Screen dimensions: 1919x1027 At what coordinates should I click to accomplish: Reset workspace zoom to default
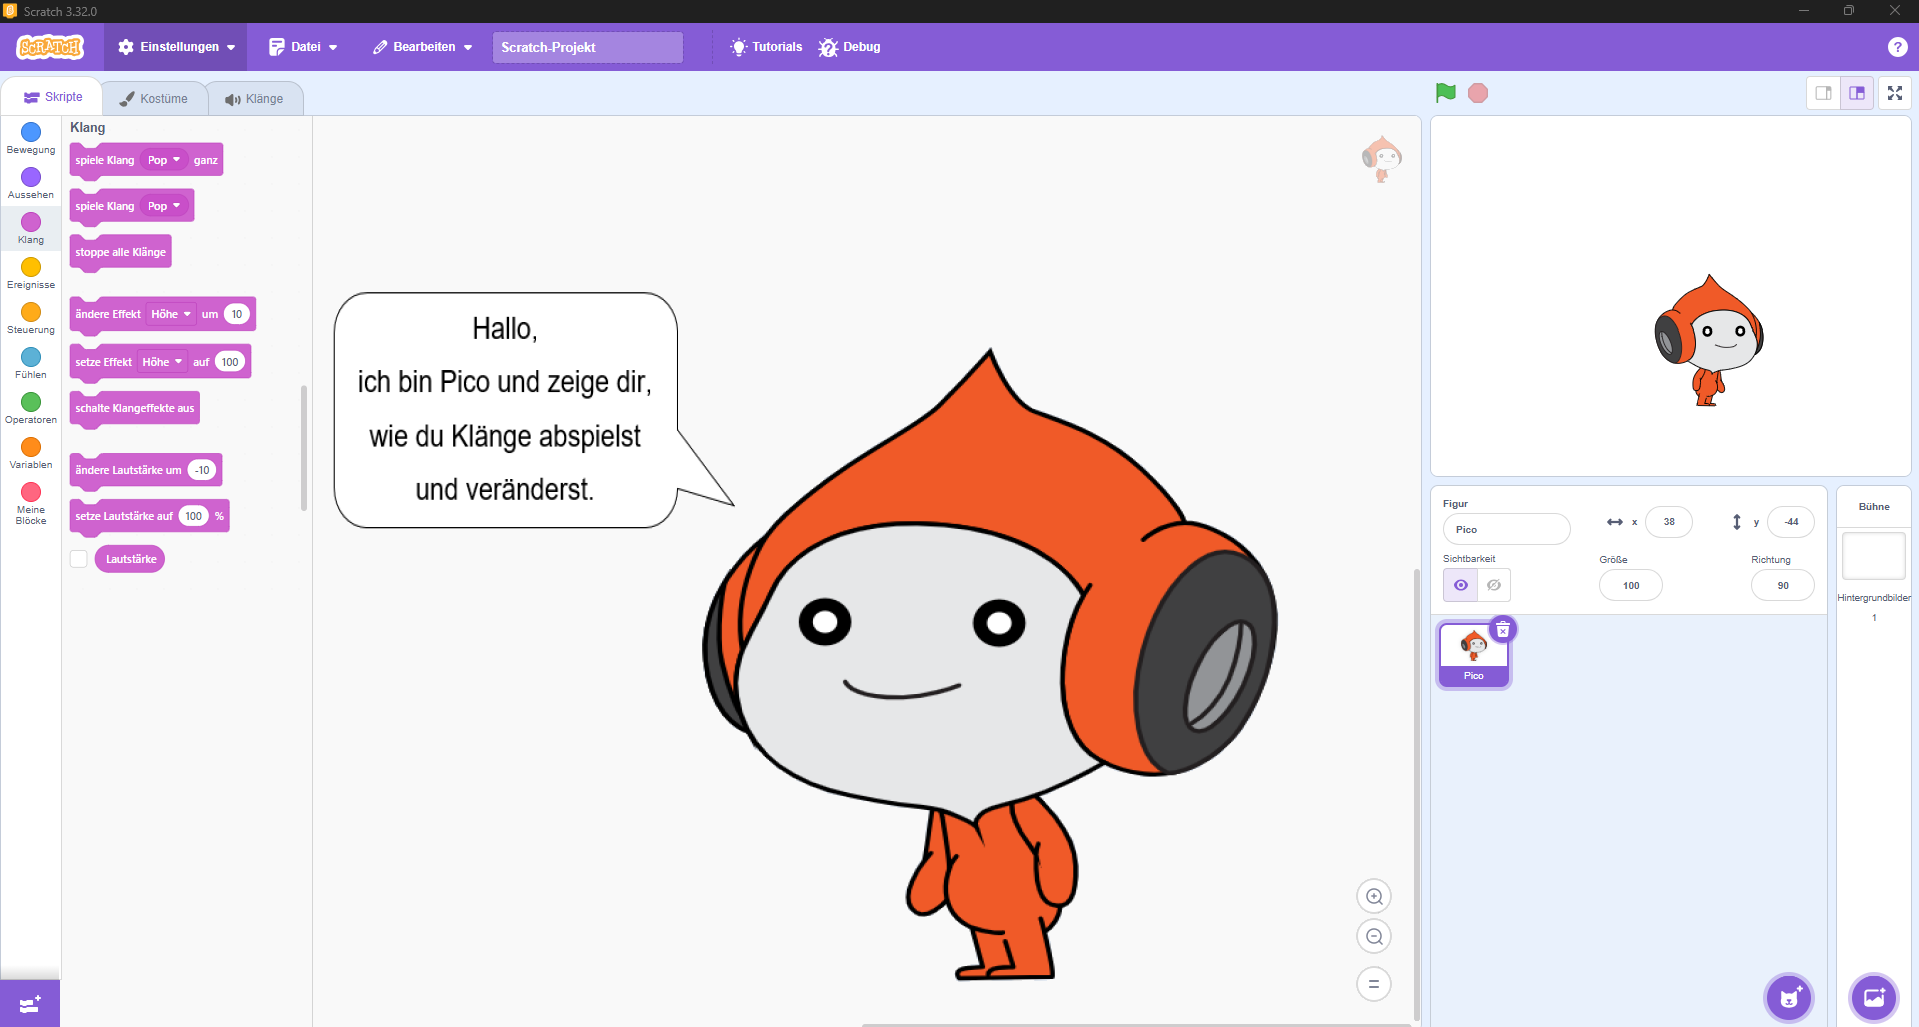click(1374, 984)
